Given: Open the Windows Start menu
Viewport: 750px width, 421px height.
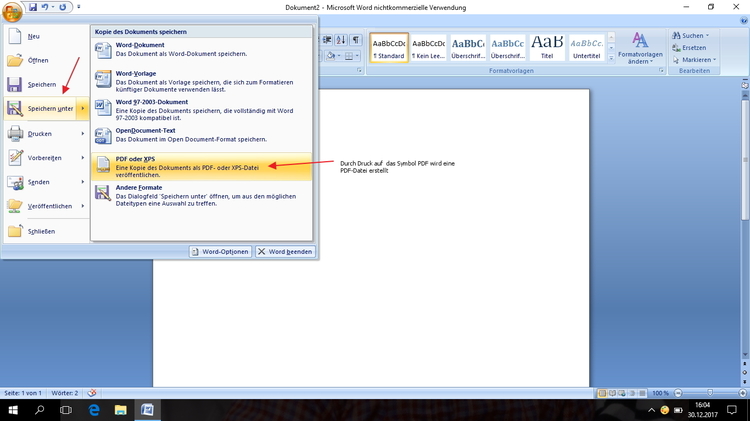Looking at the screenshot, I should 13,410.
